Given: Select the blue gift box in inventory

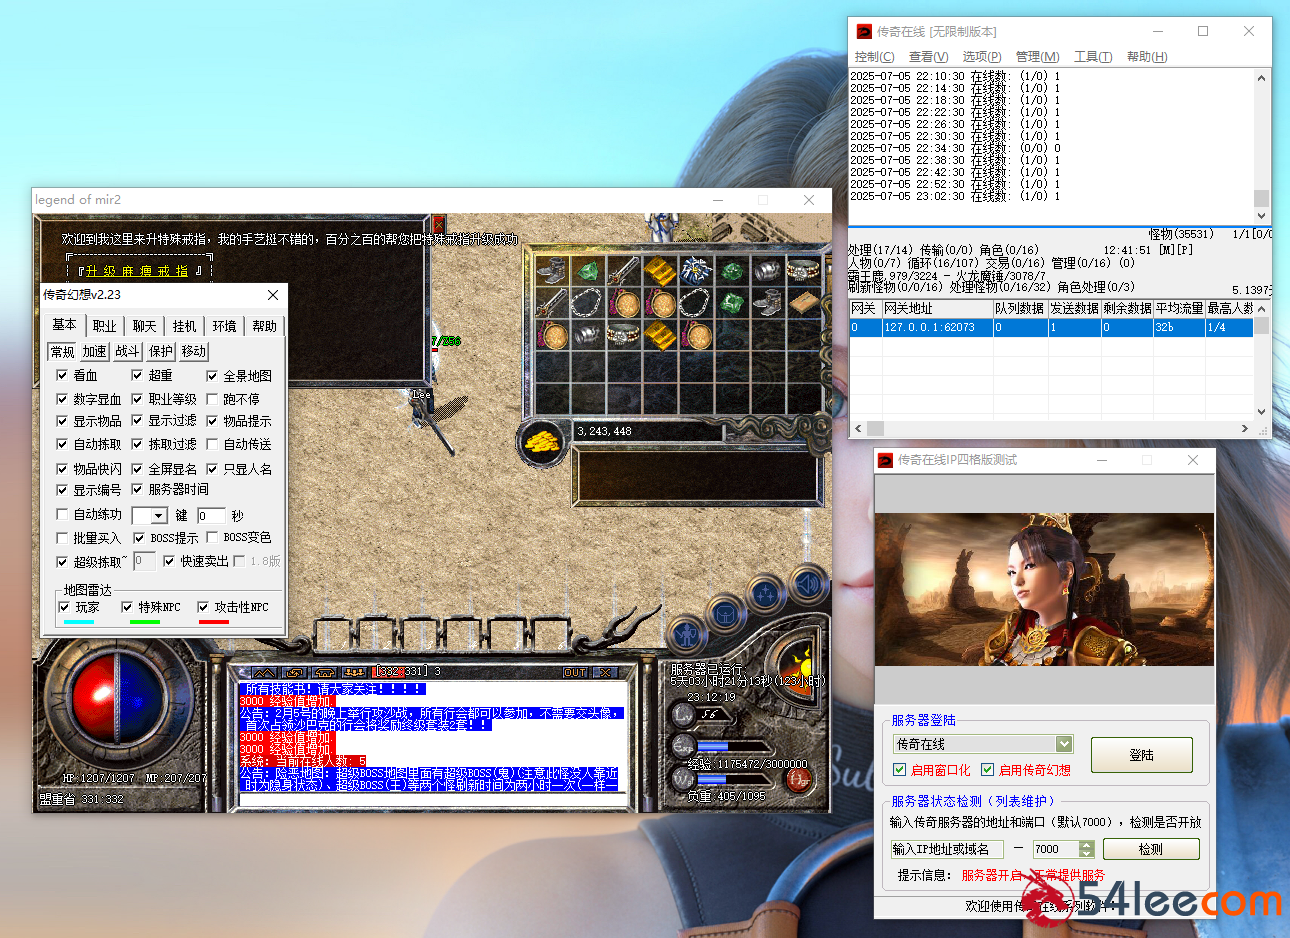Looking at the screenshot, I should [695, 270].
